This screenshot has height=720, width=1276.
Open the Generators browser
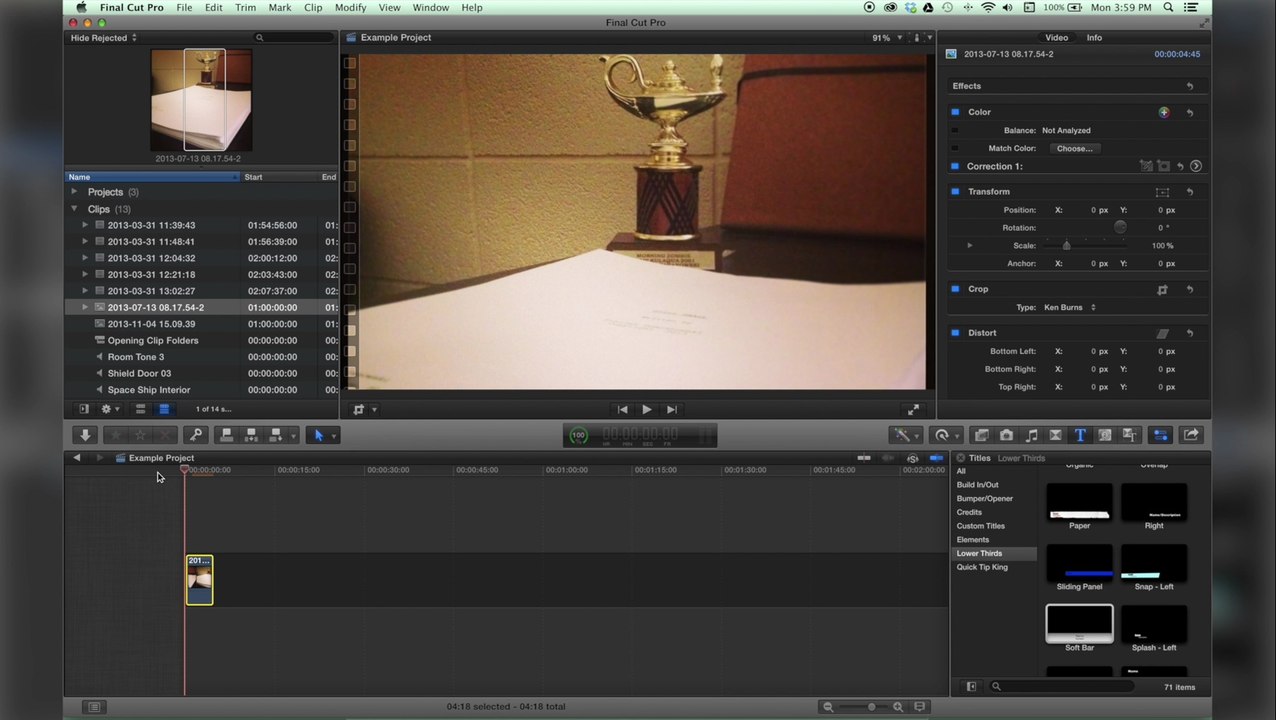pyautogui.click(x=1105, y=435)
